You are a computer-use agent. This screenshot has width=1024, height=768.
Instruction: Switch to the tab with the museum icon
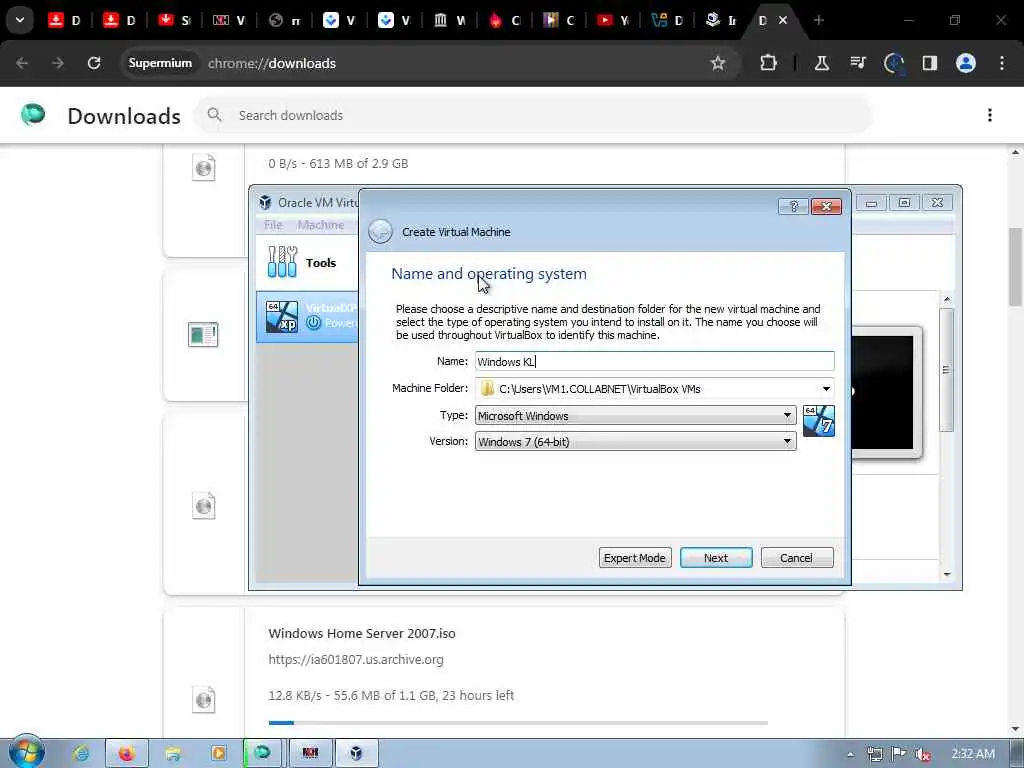click(x=448, y=20)
